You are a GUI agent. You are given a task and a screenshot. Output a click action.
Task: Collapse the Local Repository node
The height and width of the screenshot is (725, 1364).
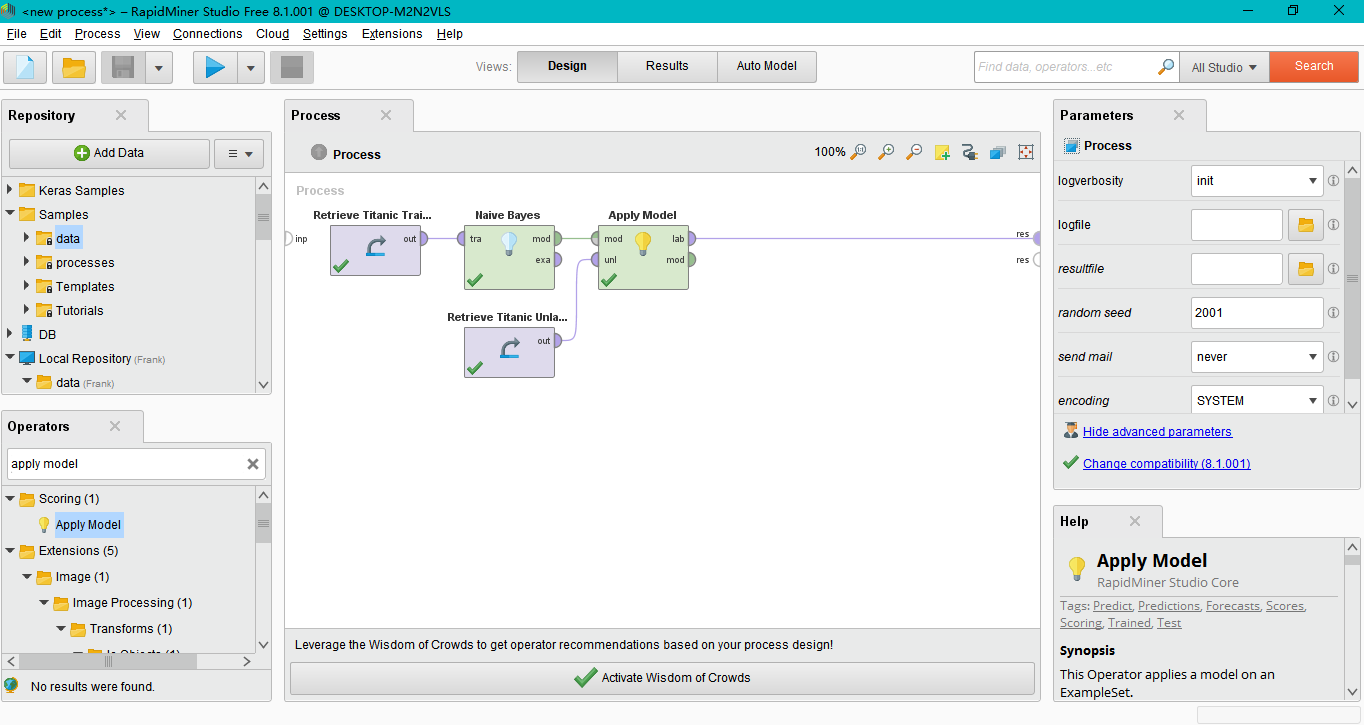point(10,358)
